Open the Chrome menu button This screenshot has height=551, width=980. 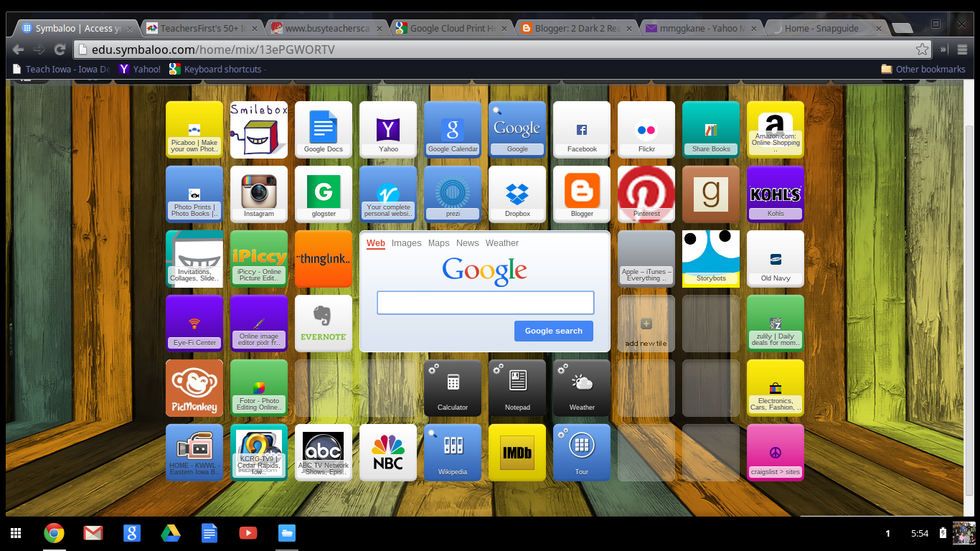(x=962, y=49)
